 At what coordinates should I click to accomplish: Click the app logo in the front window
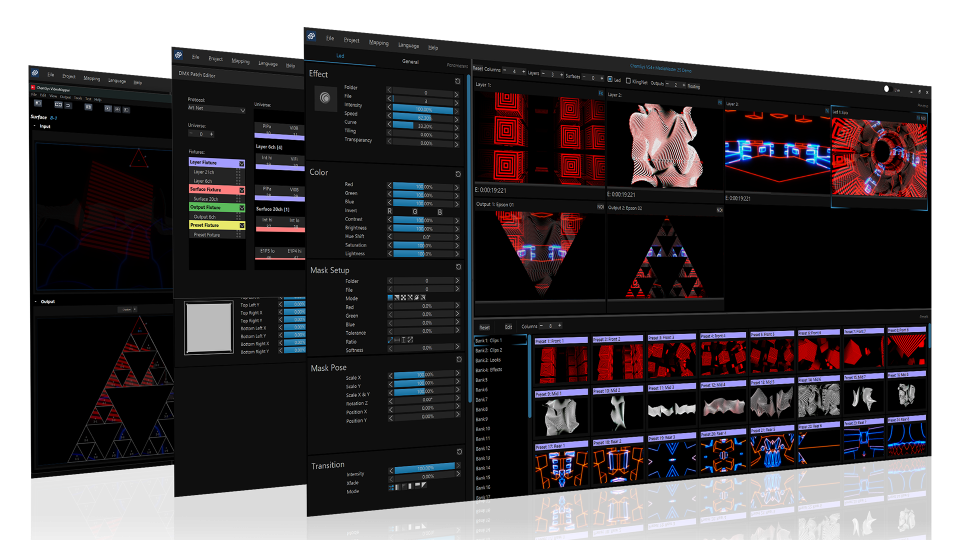pyautogui.click(x=312, y=39)
